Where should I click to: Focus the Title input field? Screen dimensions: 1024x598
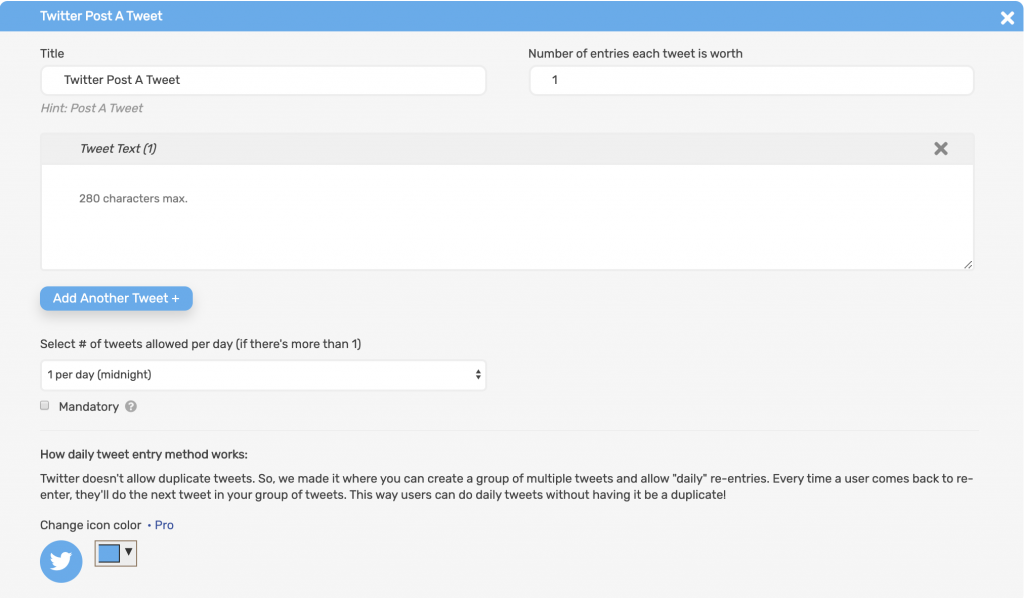pyautogui.click(x=263, y=80)
